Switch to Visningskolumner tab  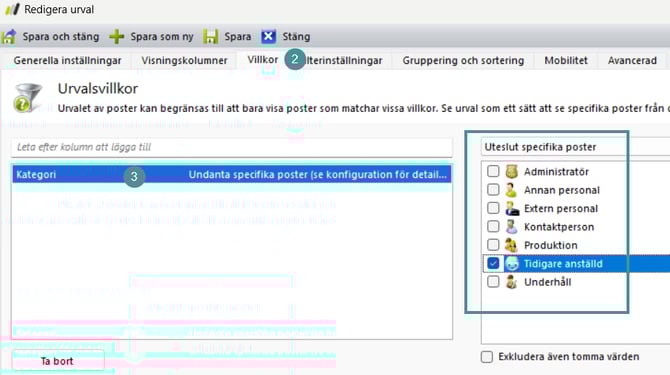185,60
